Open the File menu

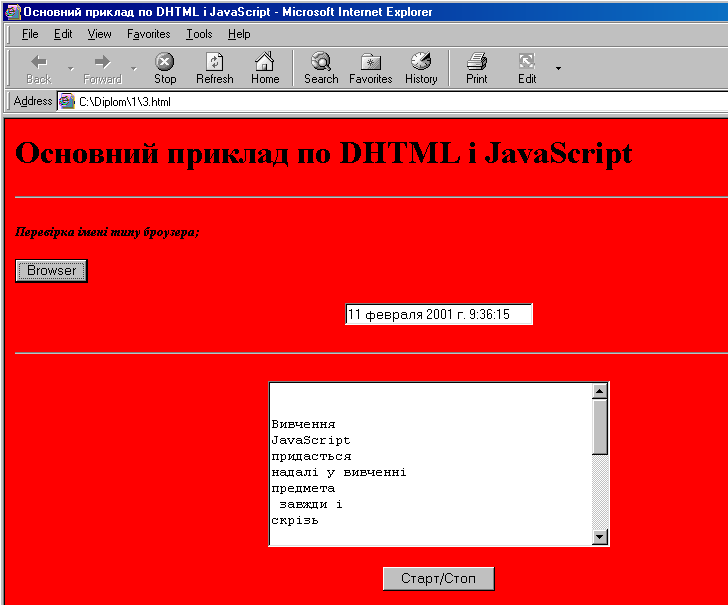point(30,34)
